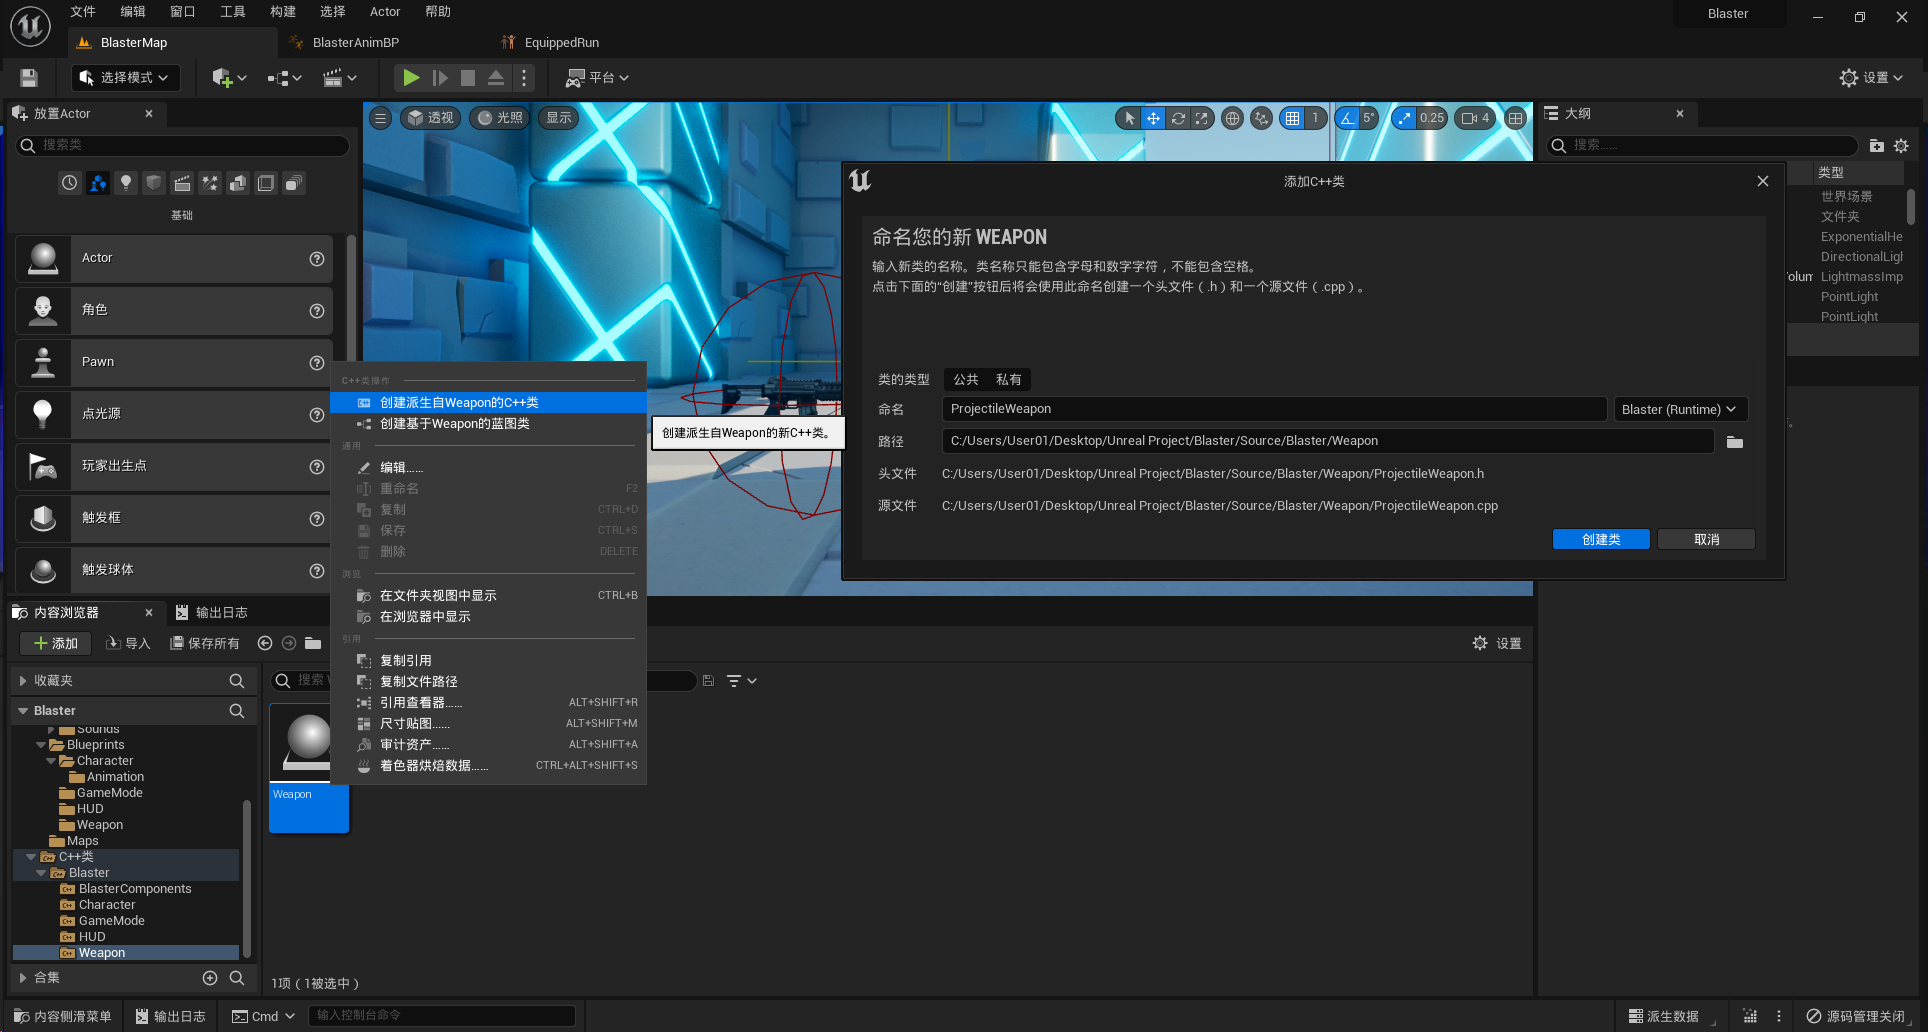Open the Blueprints toolbar dropdown
1928x1032 pixels.
tap(285, 77)
